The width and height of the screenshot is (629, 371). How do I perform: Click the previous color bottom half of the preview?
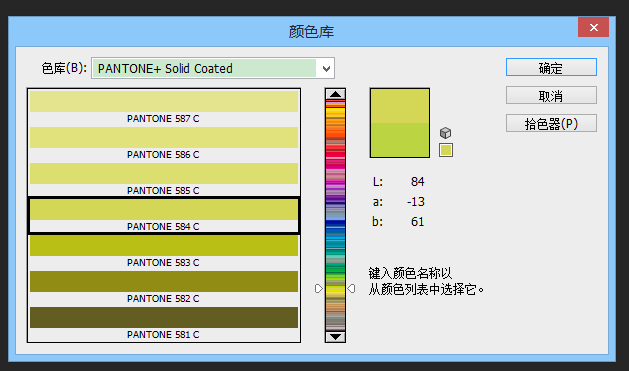coord(400,140)
